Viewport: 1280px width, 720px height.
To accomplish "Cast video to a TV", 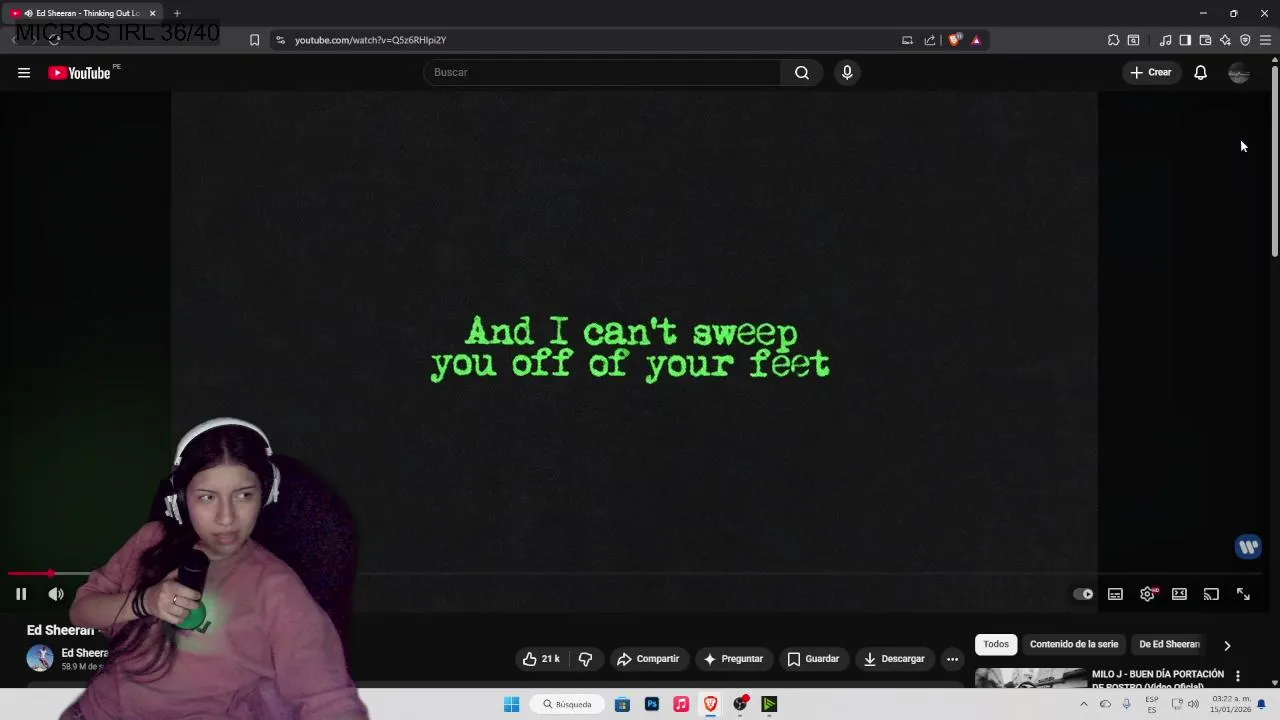I will click(x=1211, y=594).
